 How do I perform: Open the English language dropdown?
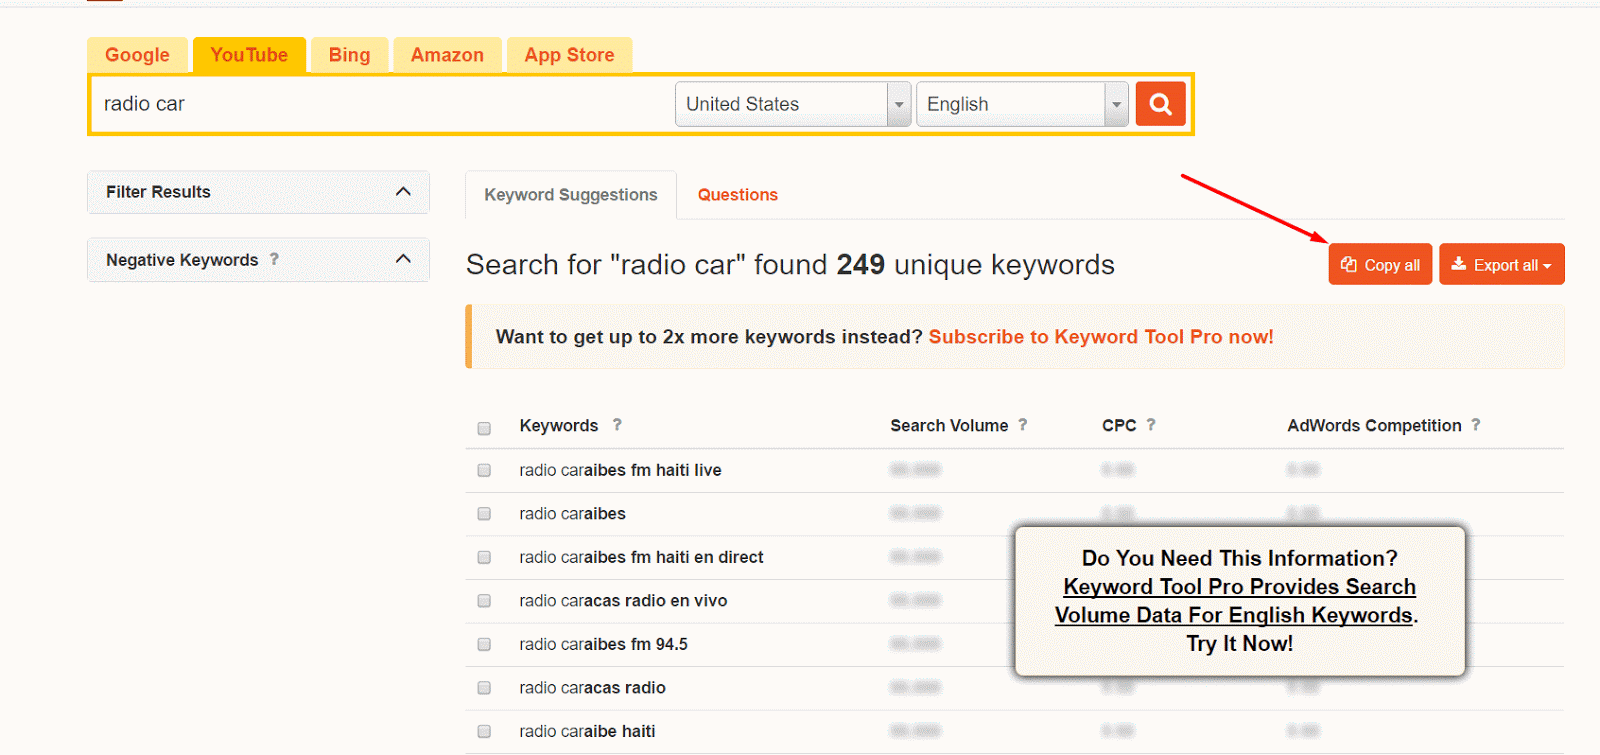click(1022, 104)
